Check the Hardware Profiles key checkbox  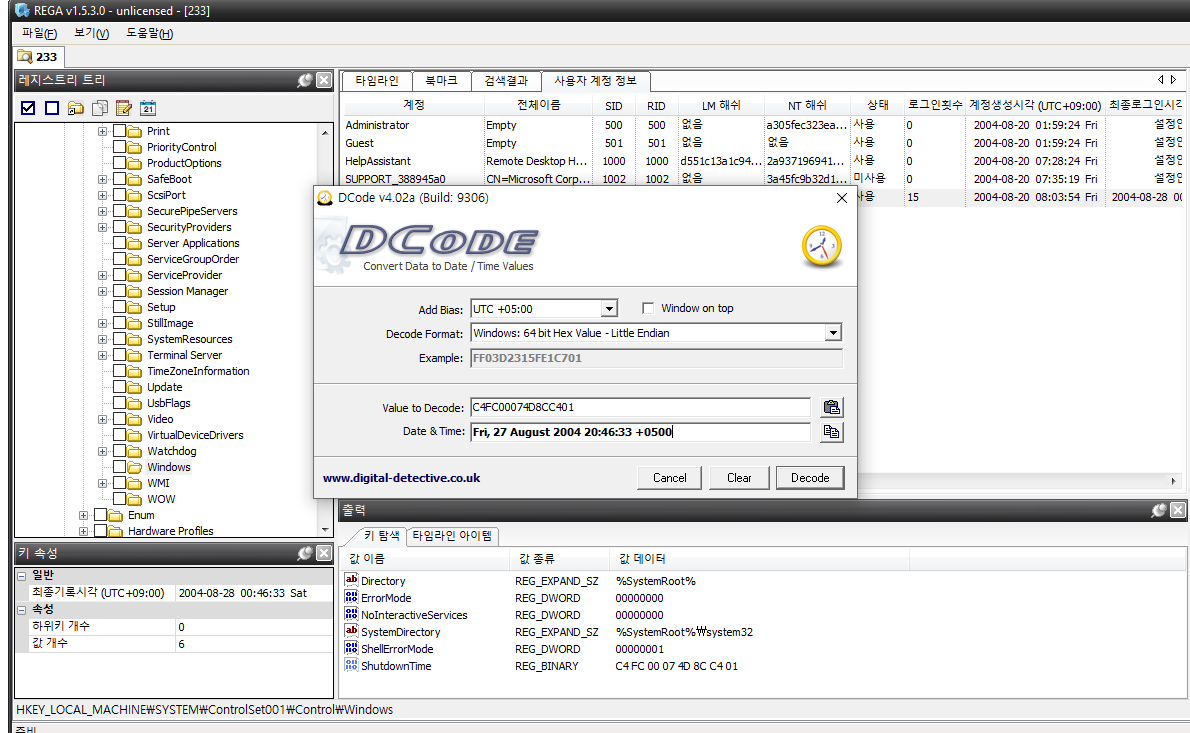click(x=100, y=530)
